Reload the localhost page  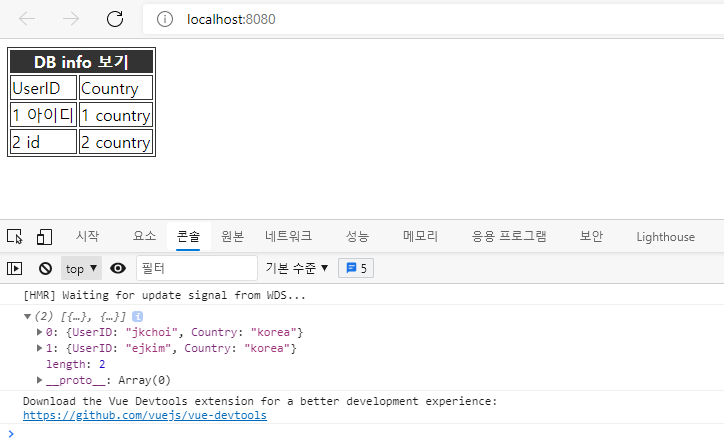(x=115, y=19)
